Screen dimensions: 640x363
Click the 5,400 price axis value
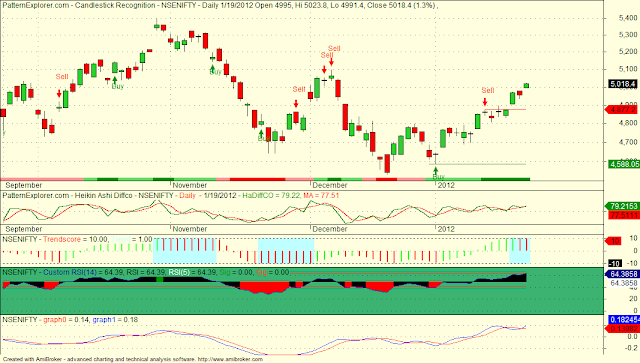[x=628, y=18]
